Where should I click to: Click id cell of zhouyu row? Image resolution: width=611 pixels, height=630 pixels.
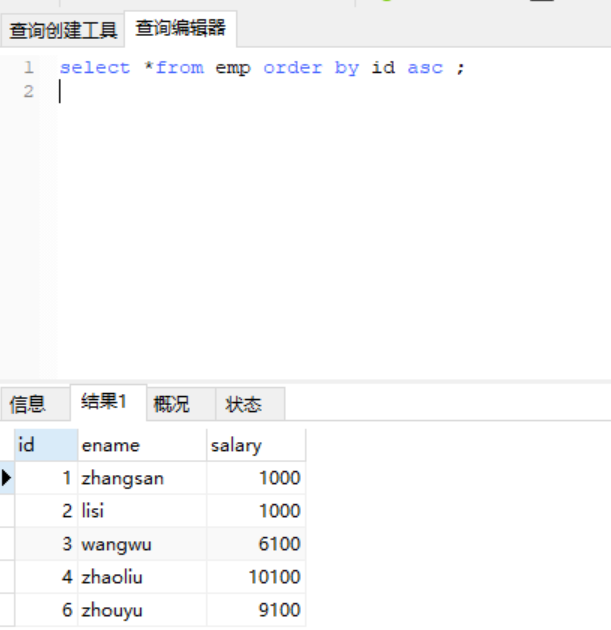point(46,610)
